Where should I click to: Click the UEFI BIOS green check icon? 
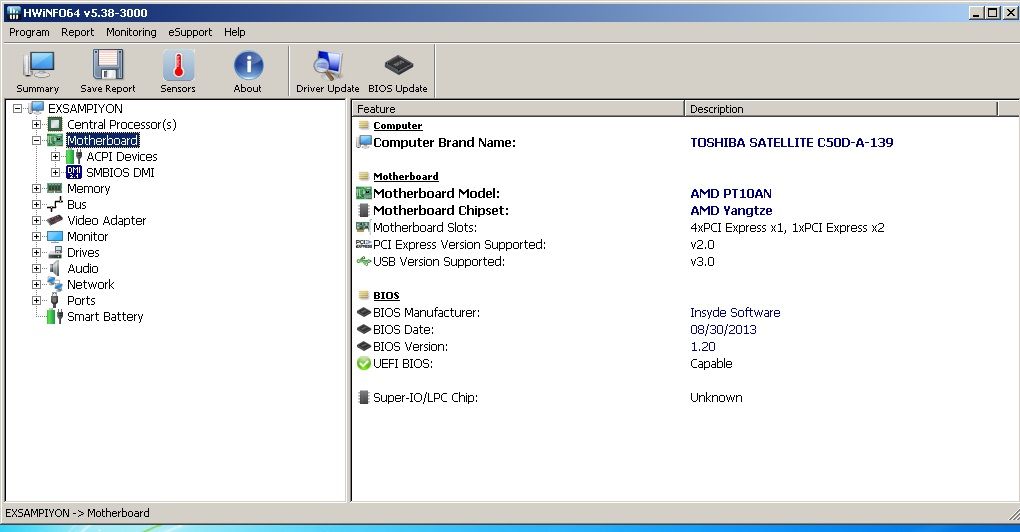364,364
